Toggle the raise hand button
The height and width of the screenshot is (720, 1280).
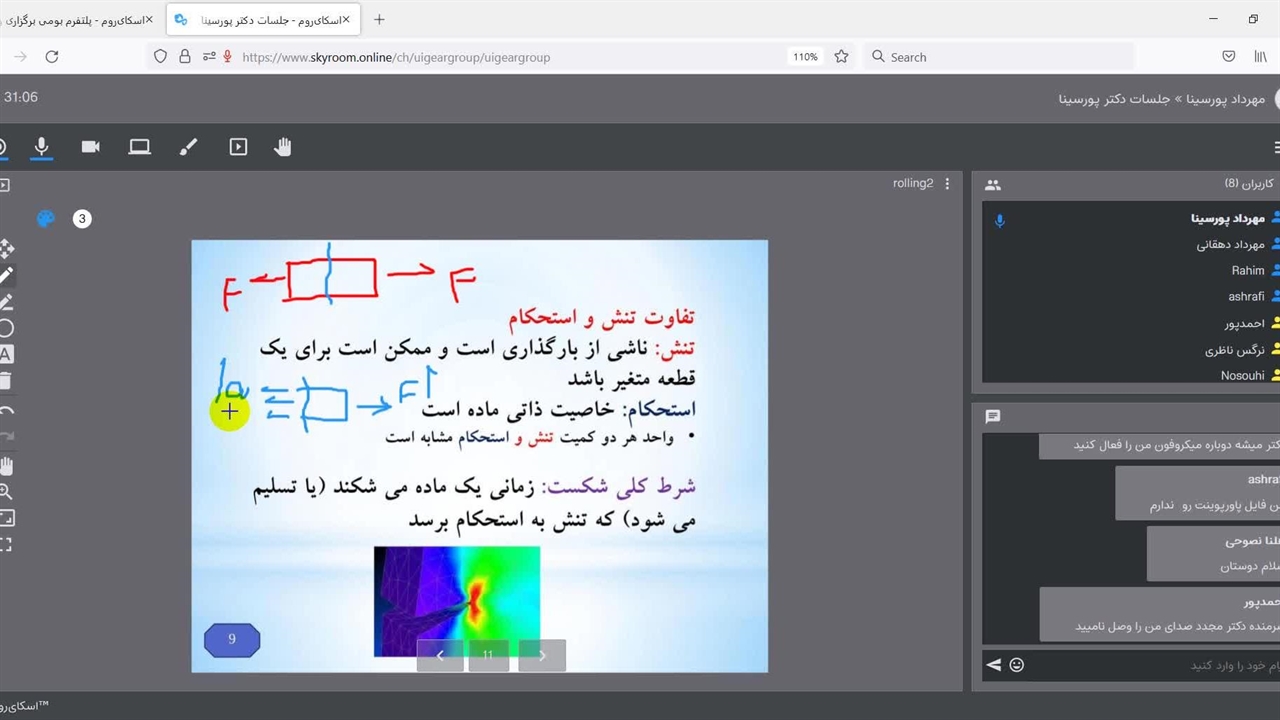coord(283,147)
